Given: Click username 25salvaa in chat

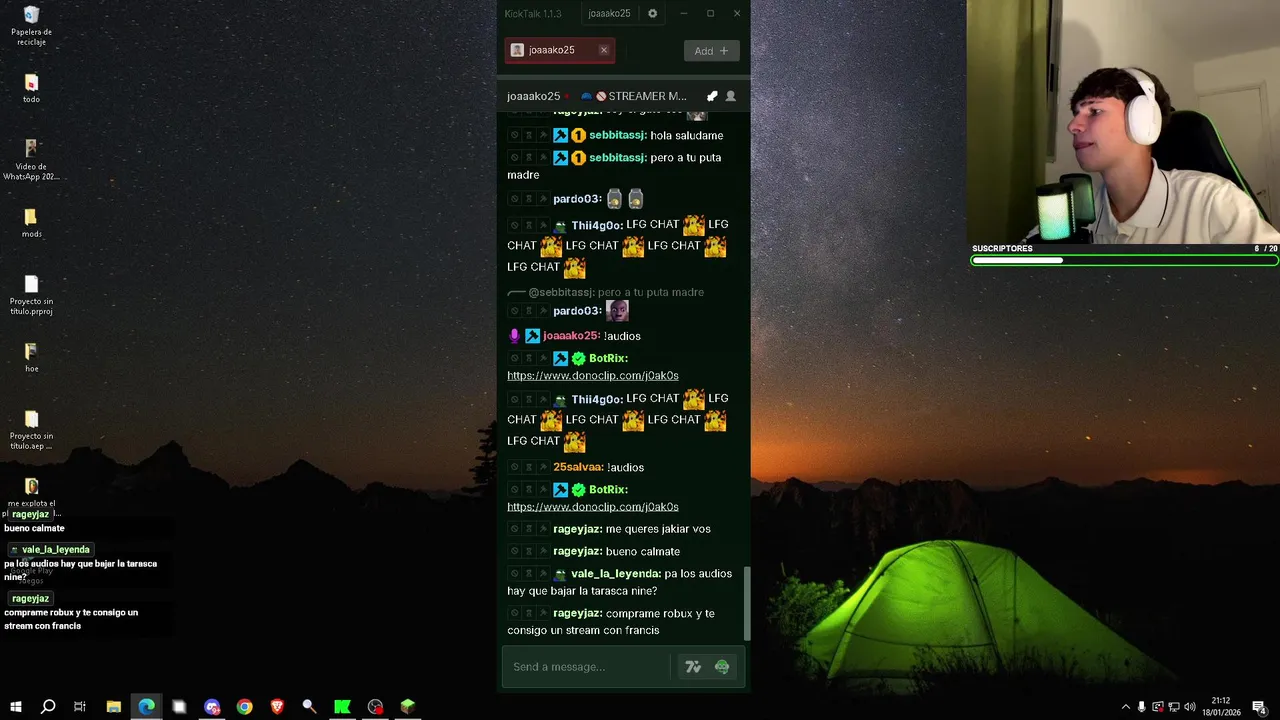Looking at the screenshot, I should coord(578,467).
